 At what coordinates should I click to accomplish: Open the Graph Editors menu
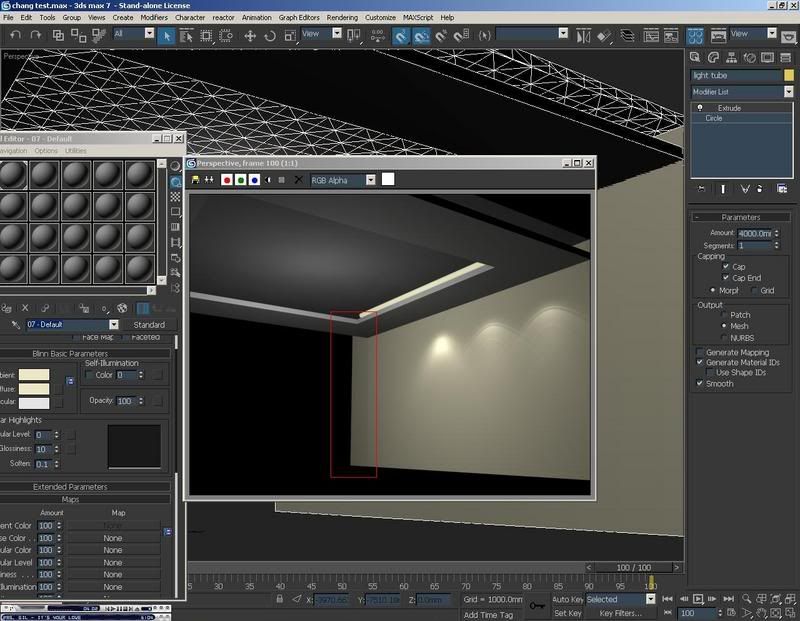pyautogui.click(x=299, y=17)
